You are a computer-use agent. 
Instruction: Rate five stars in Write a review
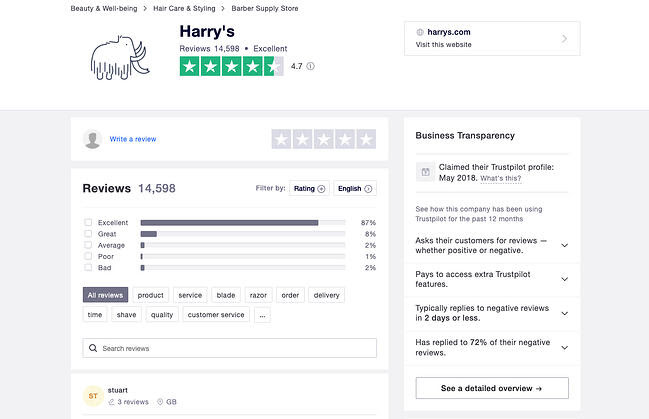366,139
